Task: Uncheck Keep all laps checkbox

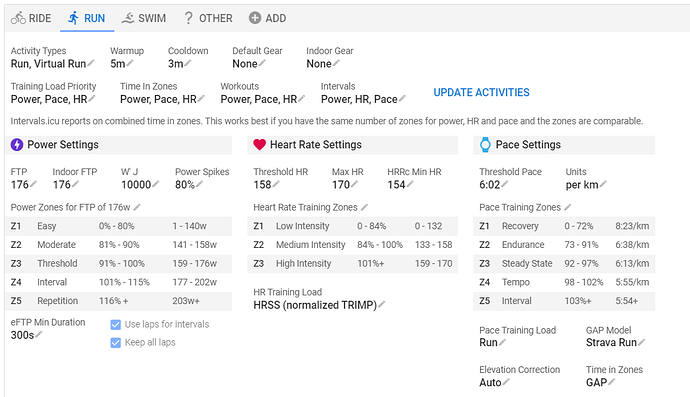Action: [x=115, y=343]
